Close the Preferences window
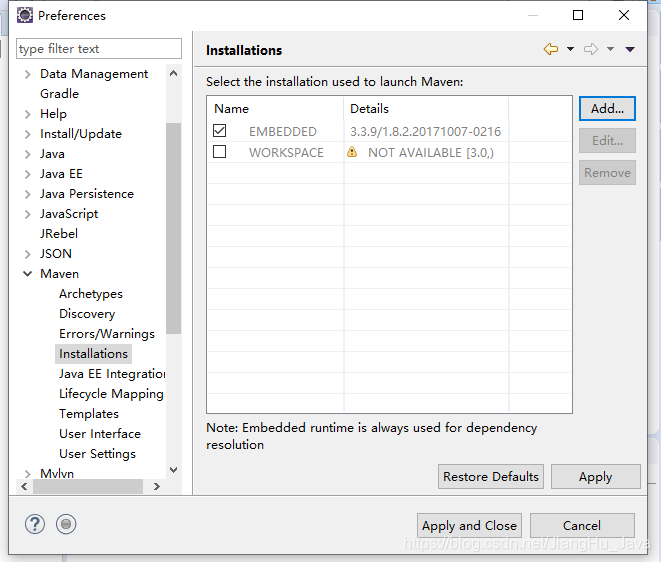This screenshot has width=661, height=562. [x=624, y=15]
